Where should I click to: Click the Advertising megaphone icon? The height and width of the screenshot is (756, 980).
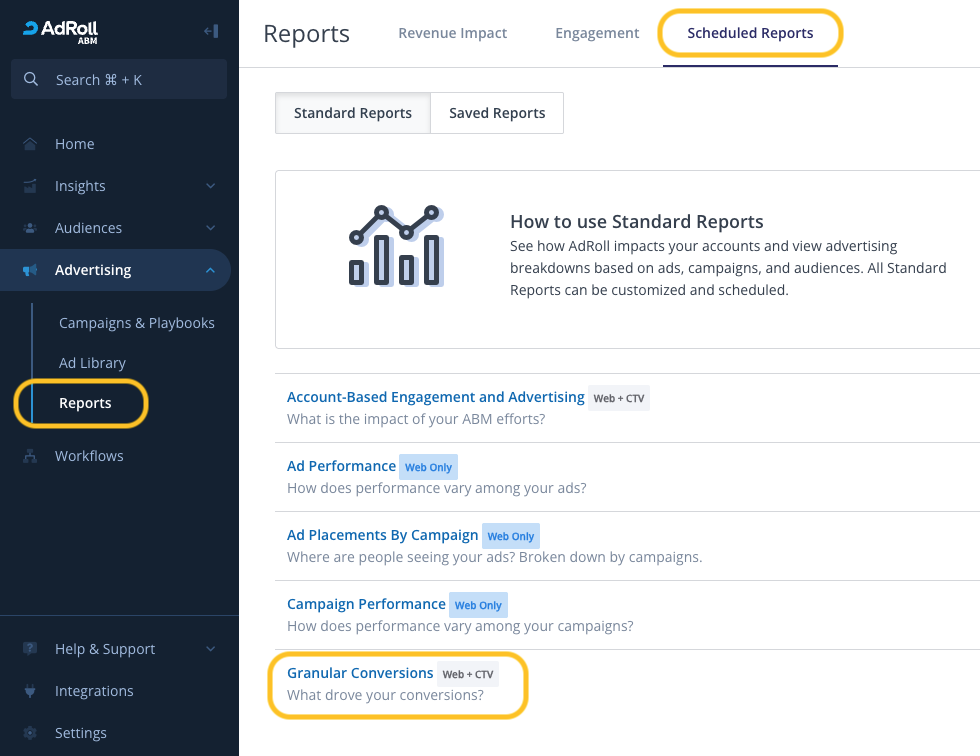(x=31, y=270)
